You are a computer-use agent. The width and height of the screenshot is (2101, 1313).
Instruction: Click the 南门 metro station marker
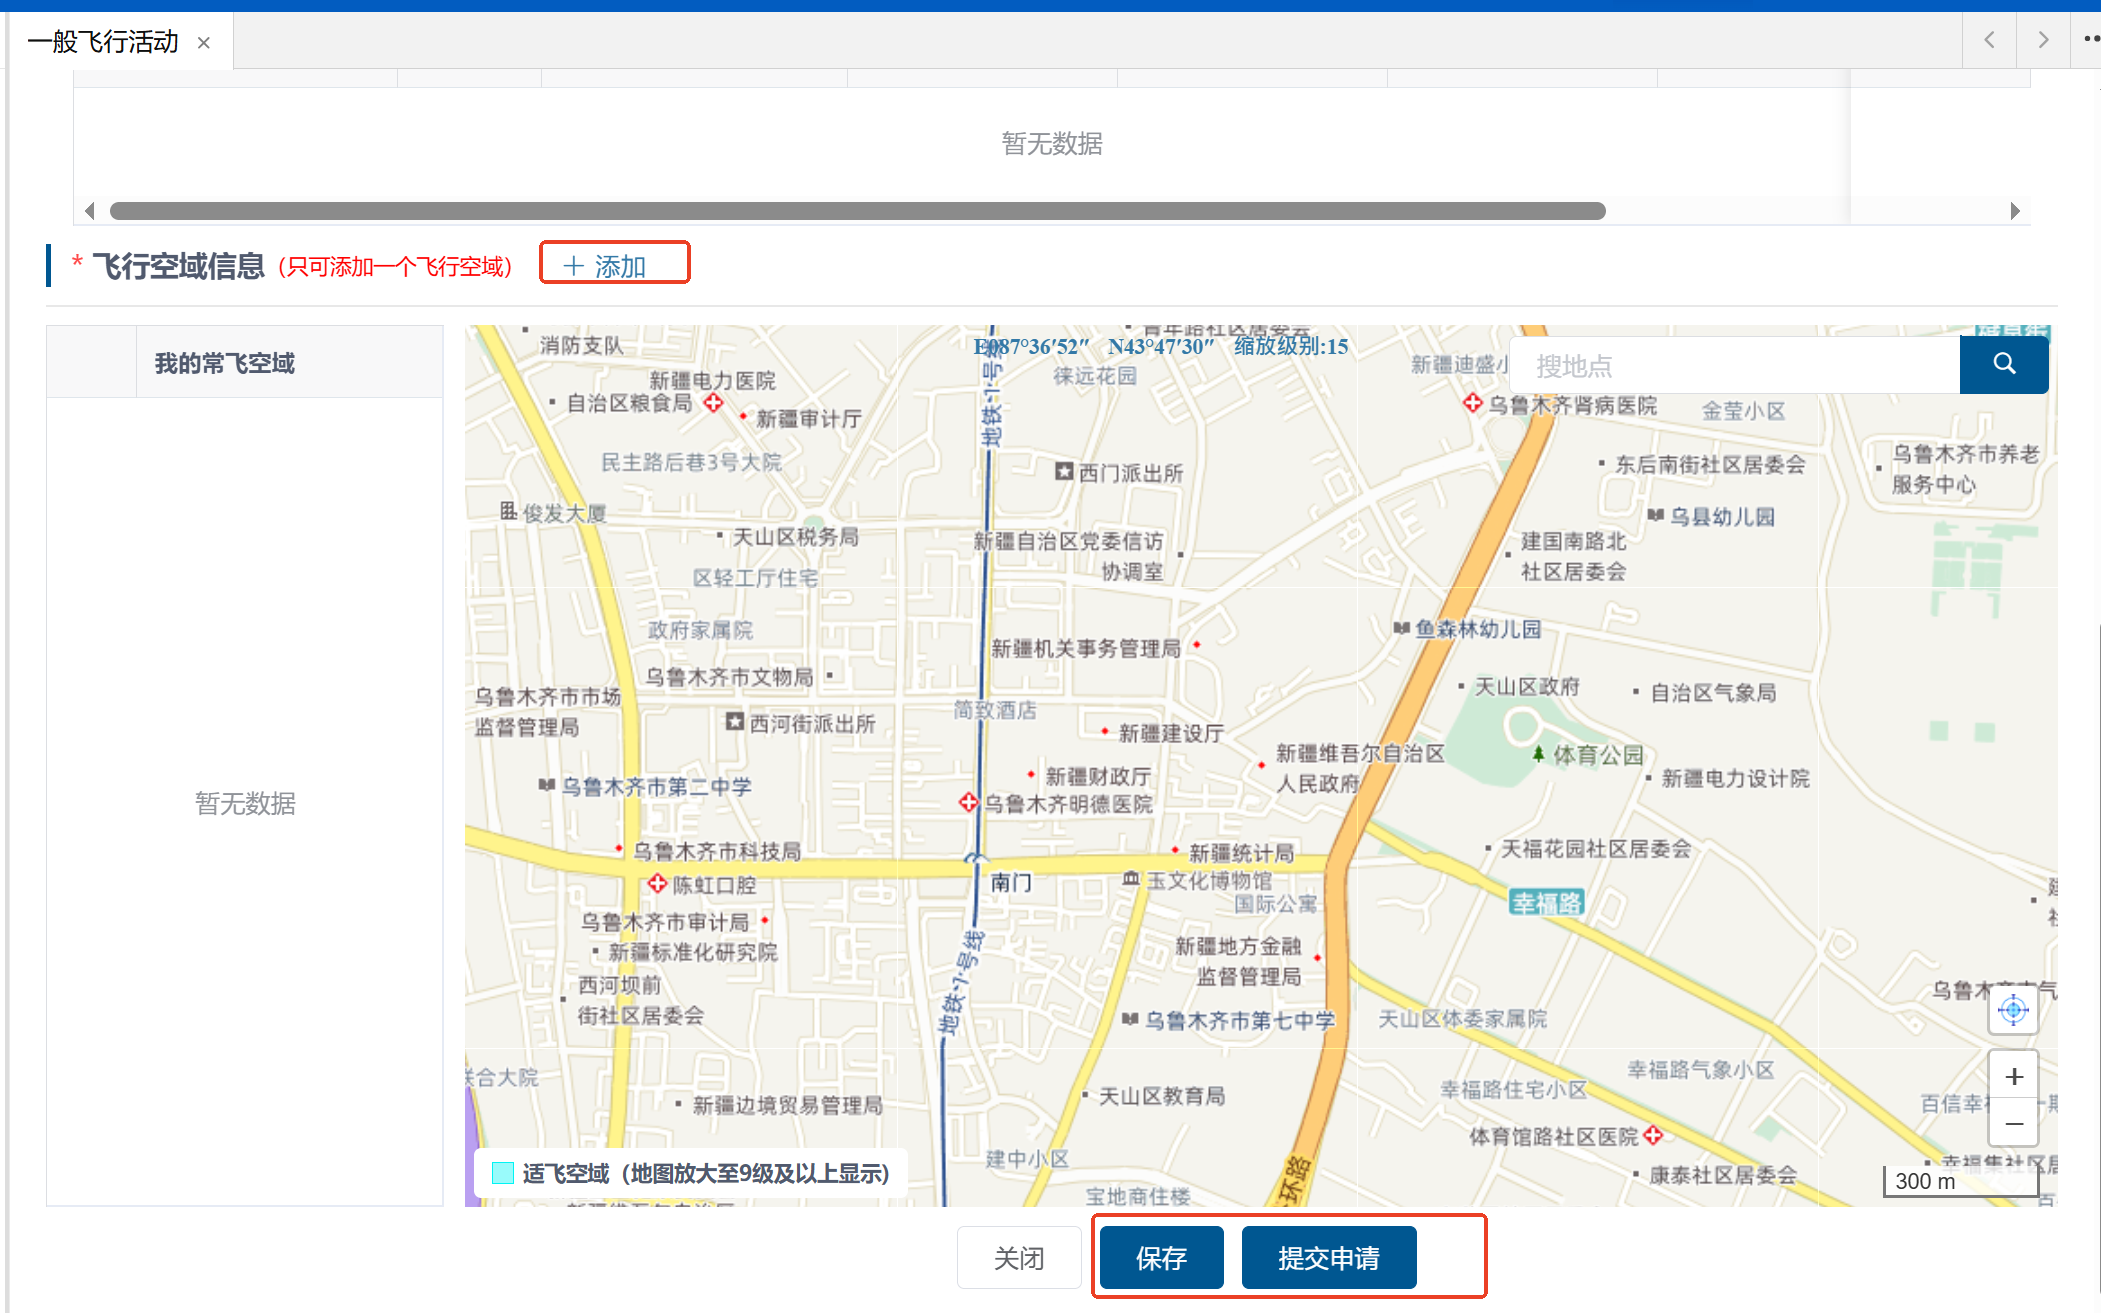pos(977,860)
